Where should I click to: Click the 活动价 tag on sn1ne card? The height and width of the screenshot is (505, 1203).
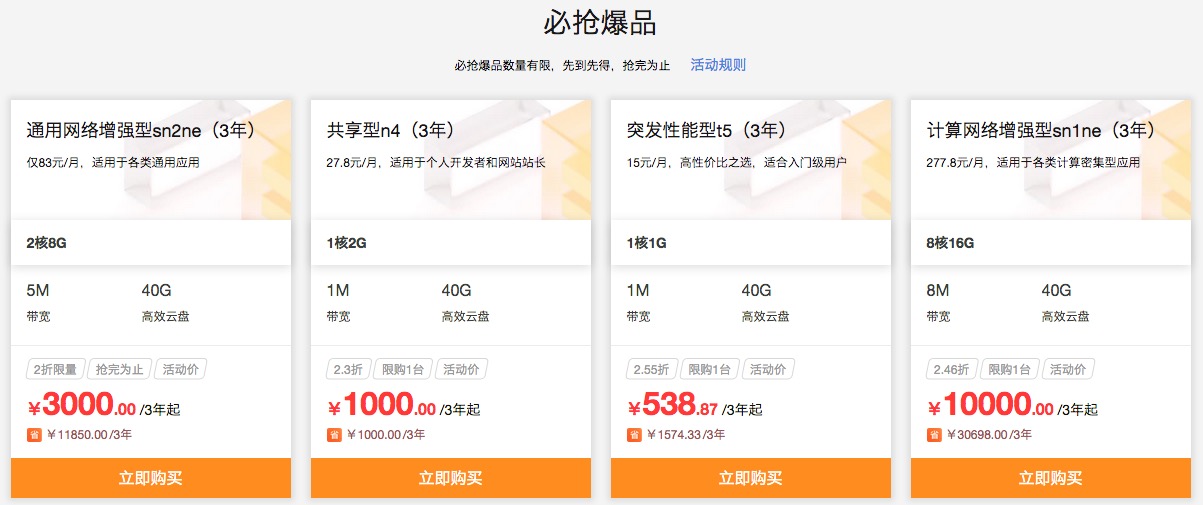pos(1069,369)
